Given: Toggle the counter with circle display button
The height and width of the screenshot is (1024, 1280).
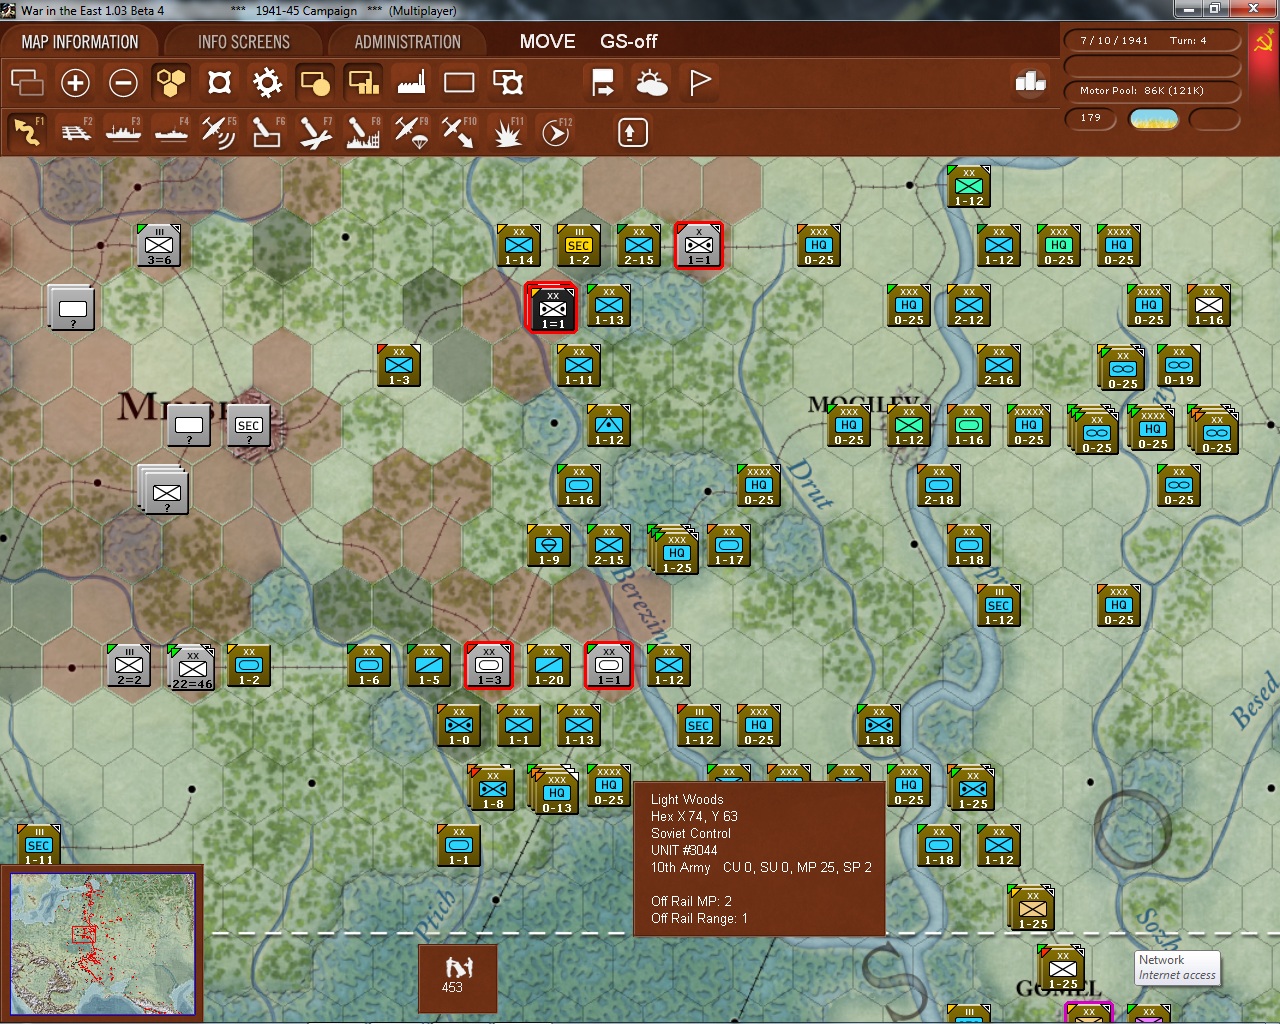Looking at the screenshot, I should [315, 82].
